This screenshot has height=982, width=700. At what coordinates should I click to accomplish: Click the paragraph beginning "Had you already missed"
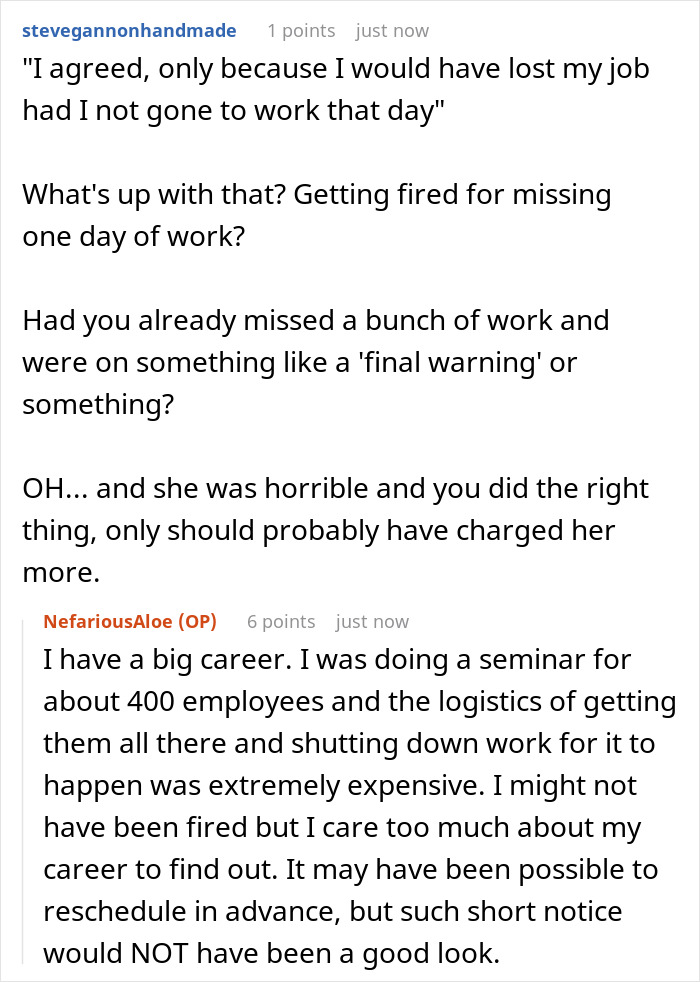[x=316, y=362]
